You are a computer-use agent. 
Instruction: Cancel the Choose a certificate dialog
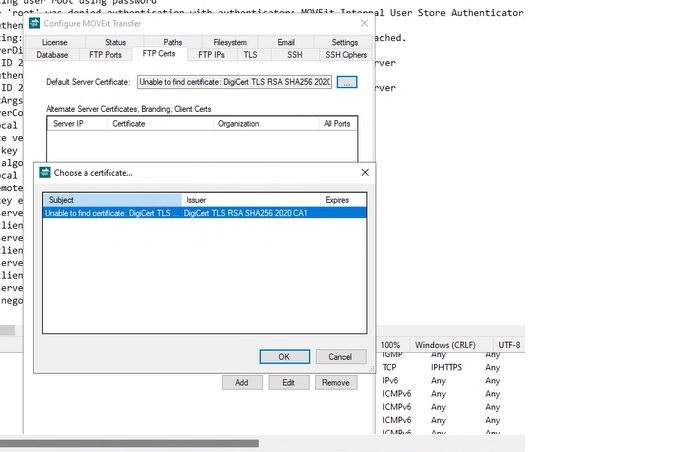point(340,357)
